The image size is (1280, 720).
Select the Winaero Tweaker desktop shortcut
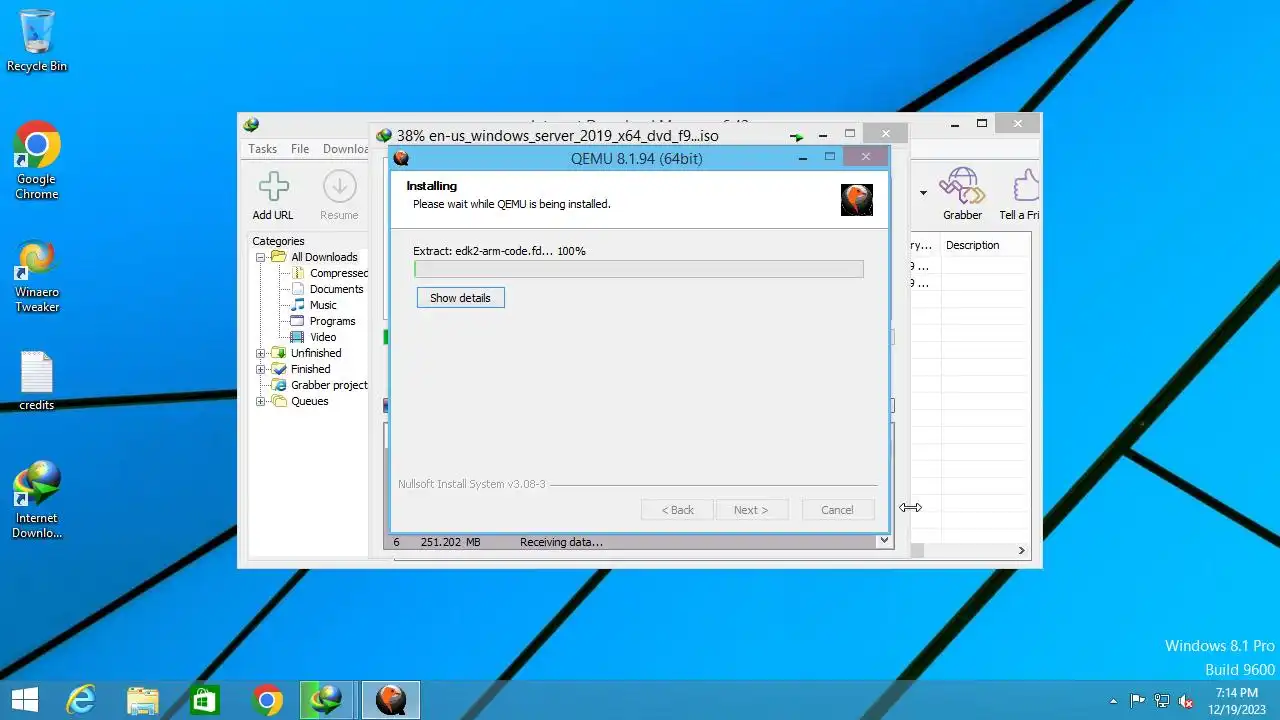coord(37,260)
